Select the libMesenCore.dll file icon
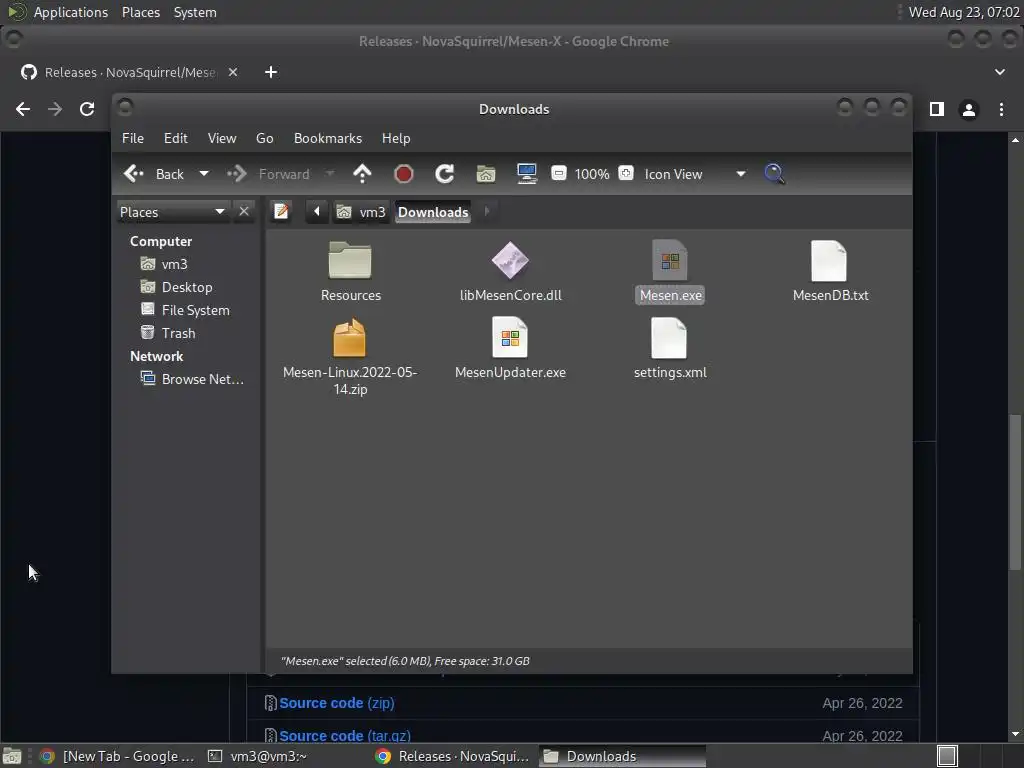Image resolution: width=1024 pixels, height=768 pixels. coord(510,261)
